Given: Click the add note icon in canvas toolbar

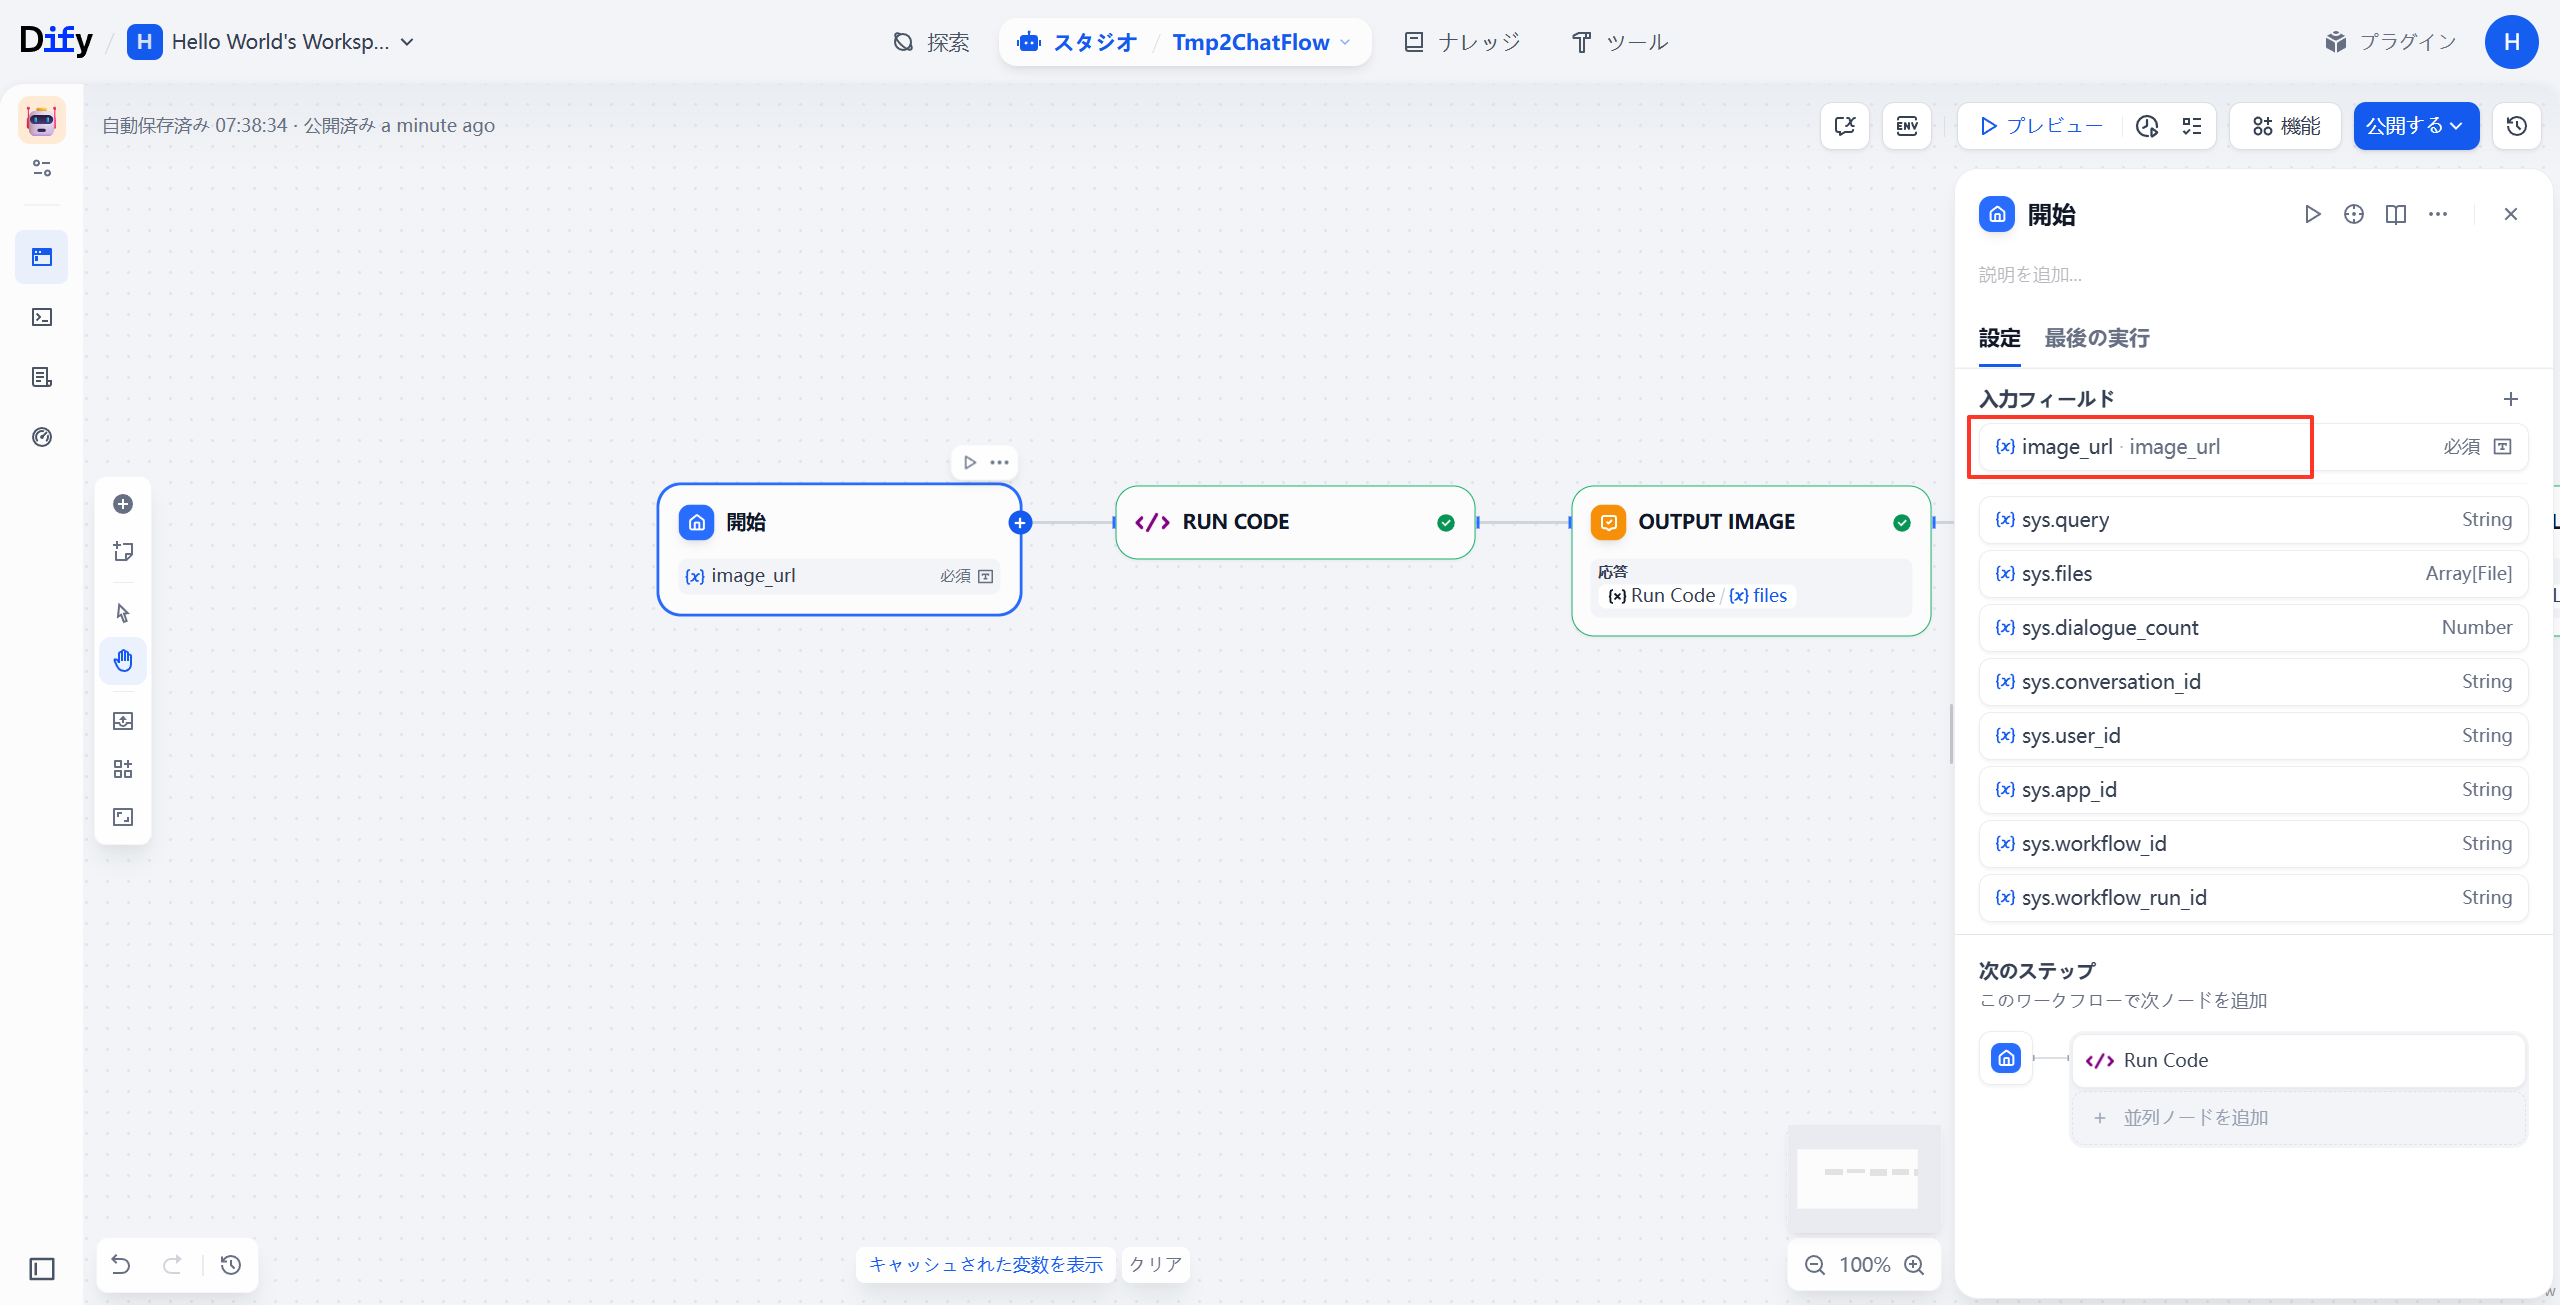Looking at the screenshot, I should pyautogui.click(x=123, y=552).
